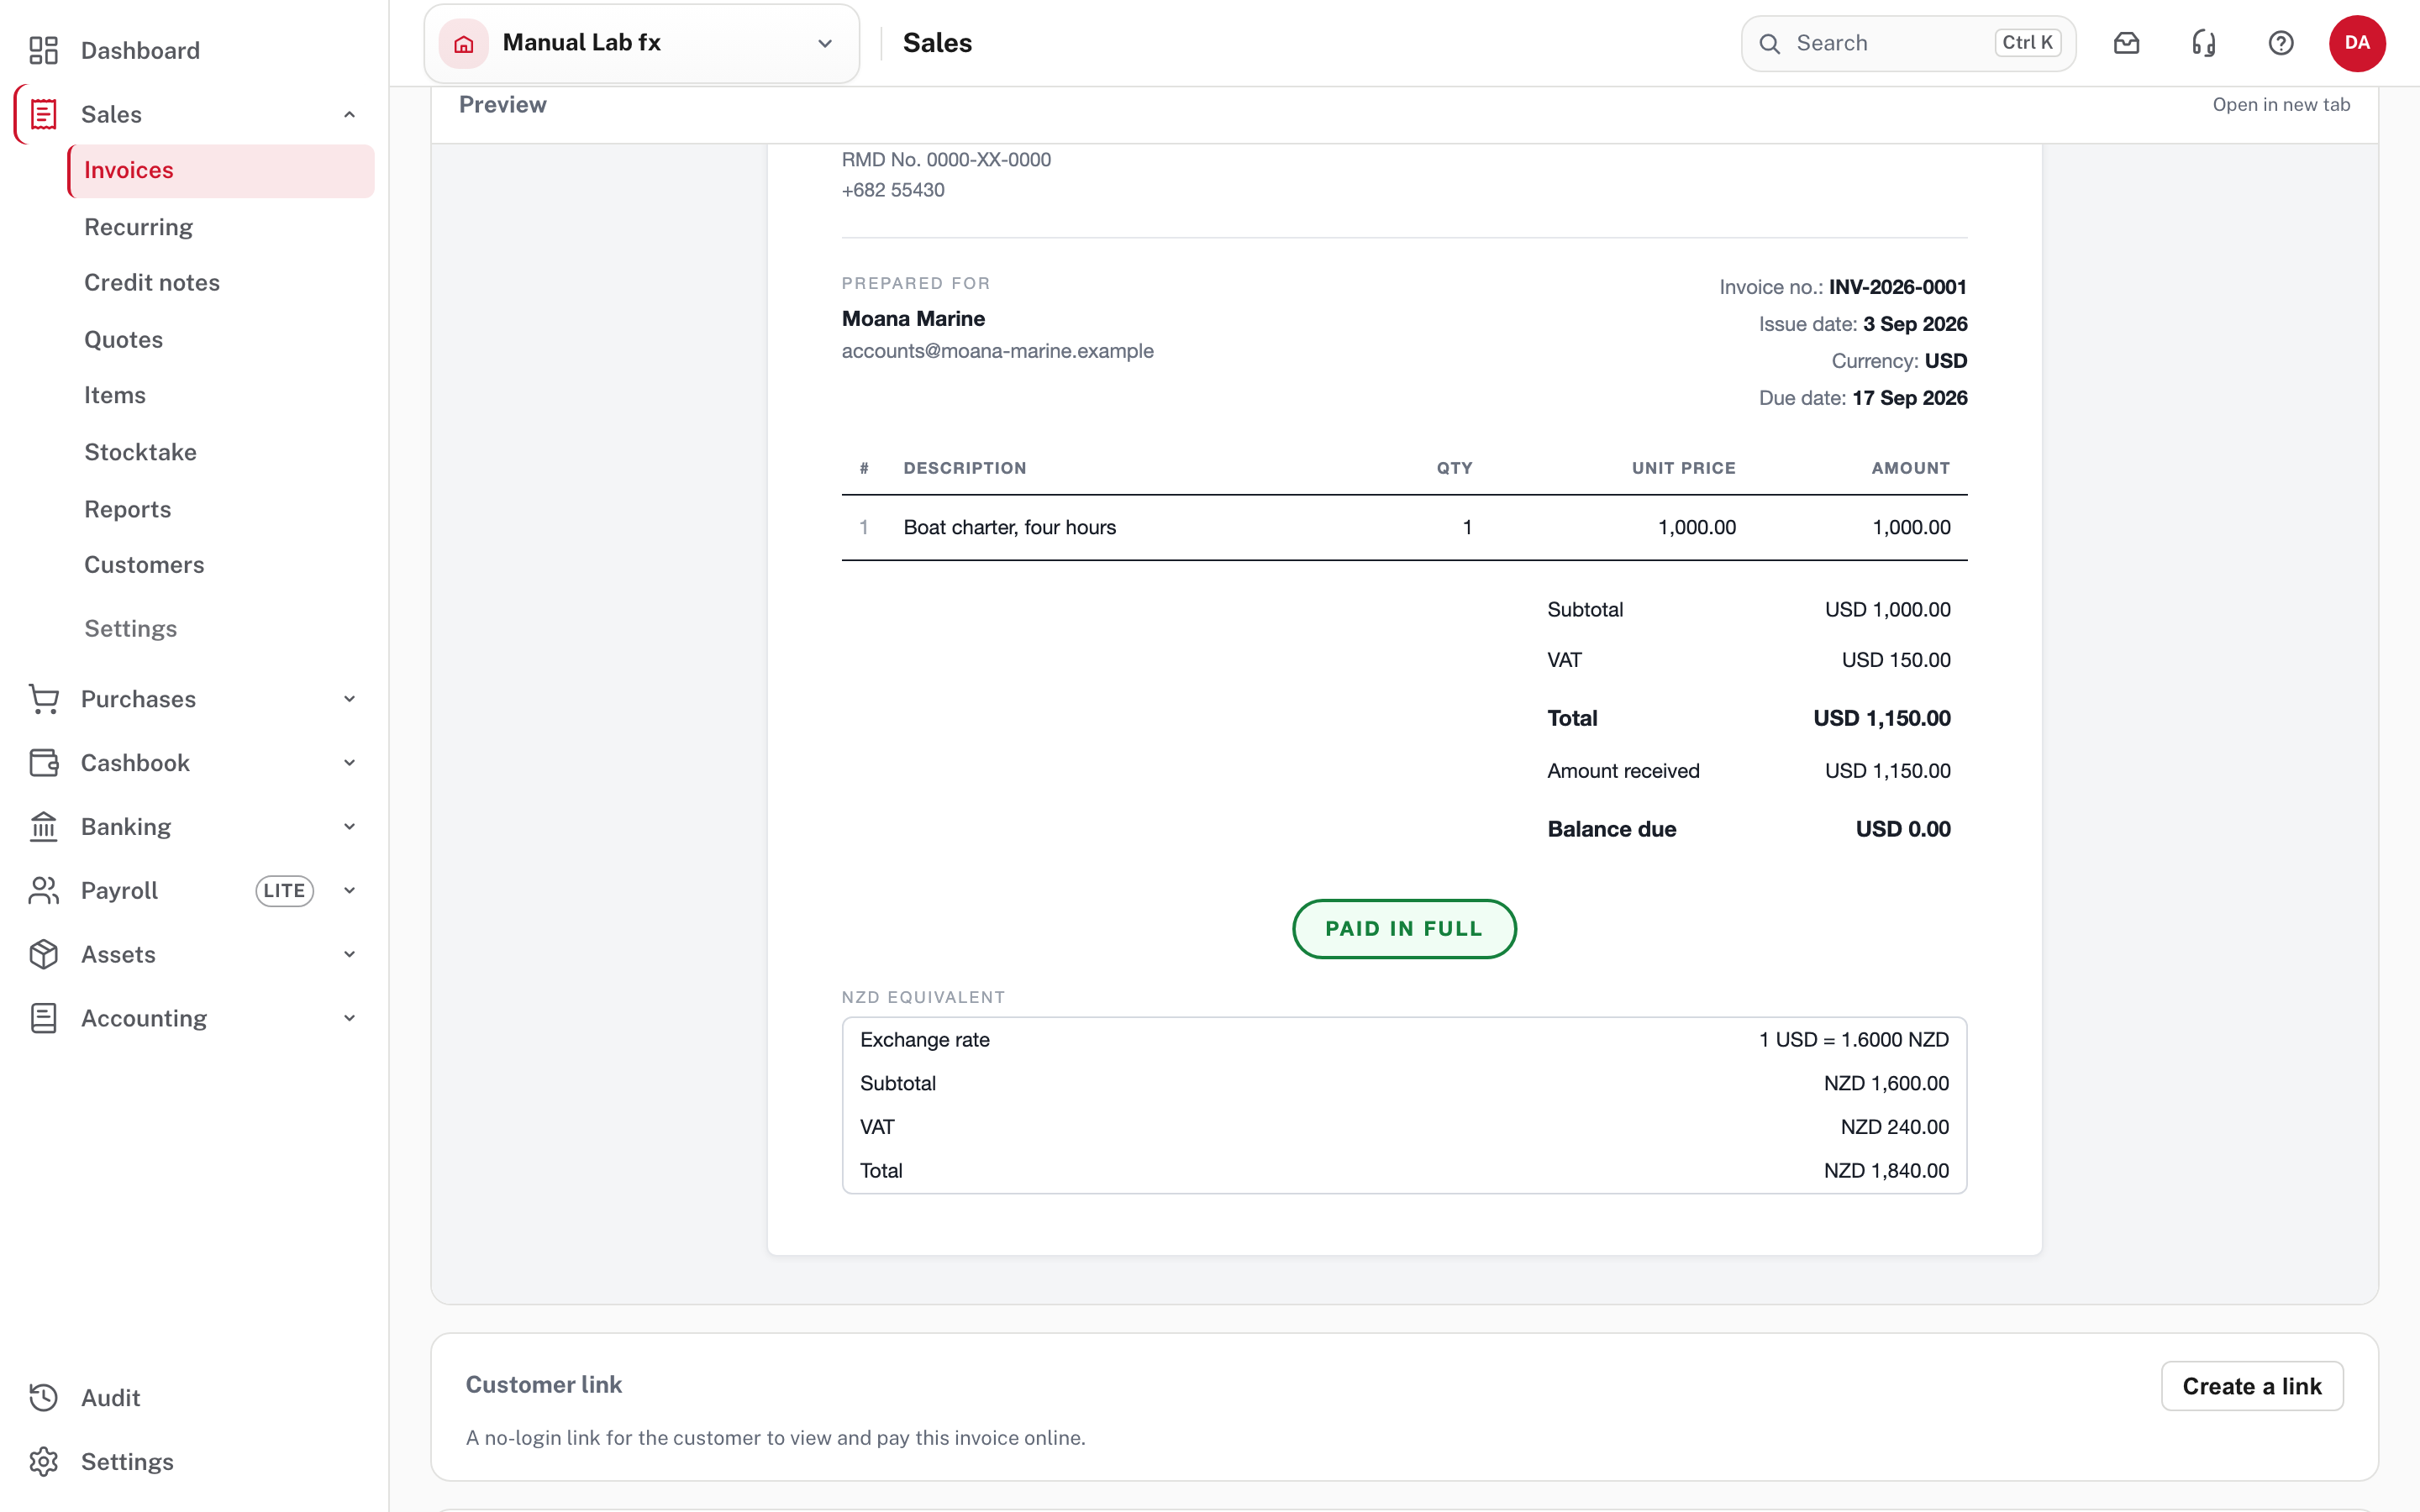2420x1512 pixels.
Task: Click the Cashbook wallet icon
Action: (x=43, y=763)
